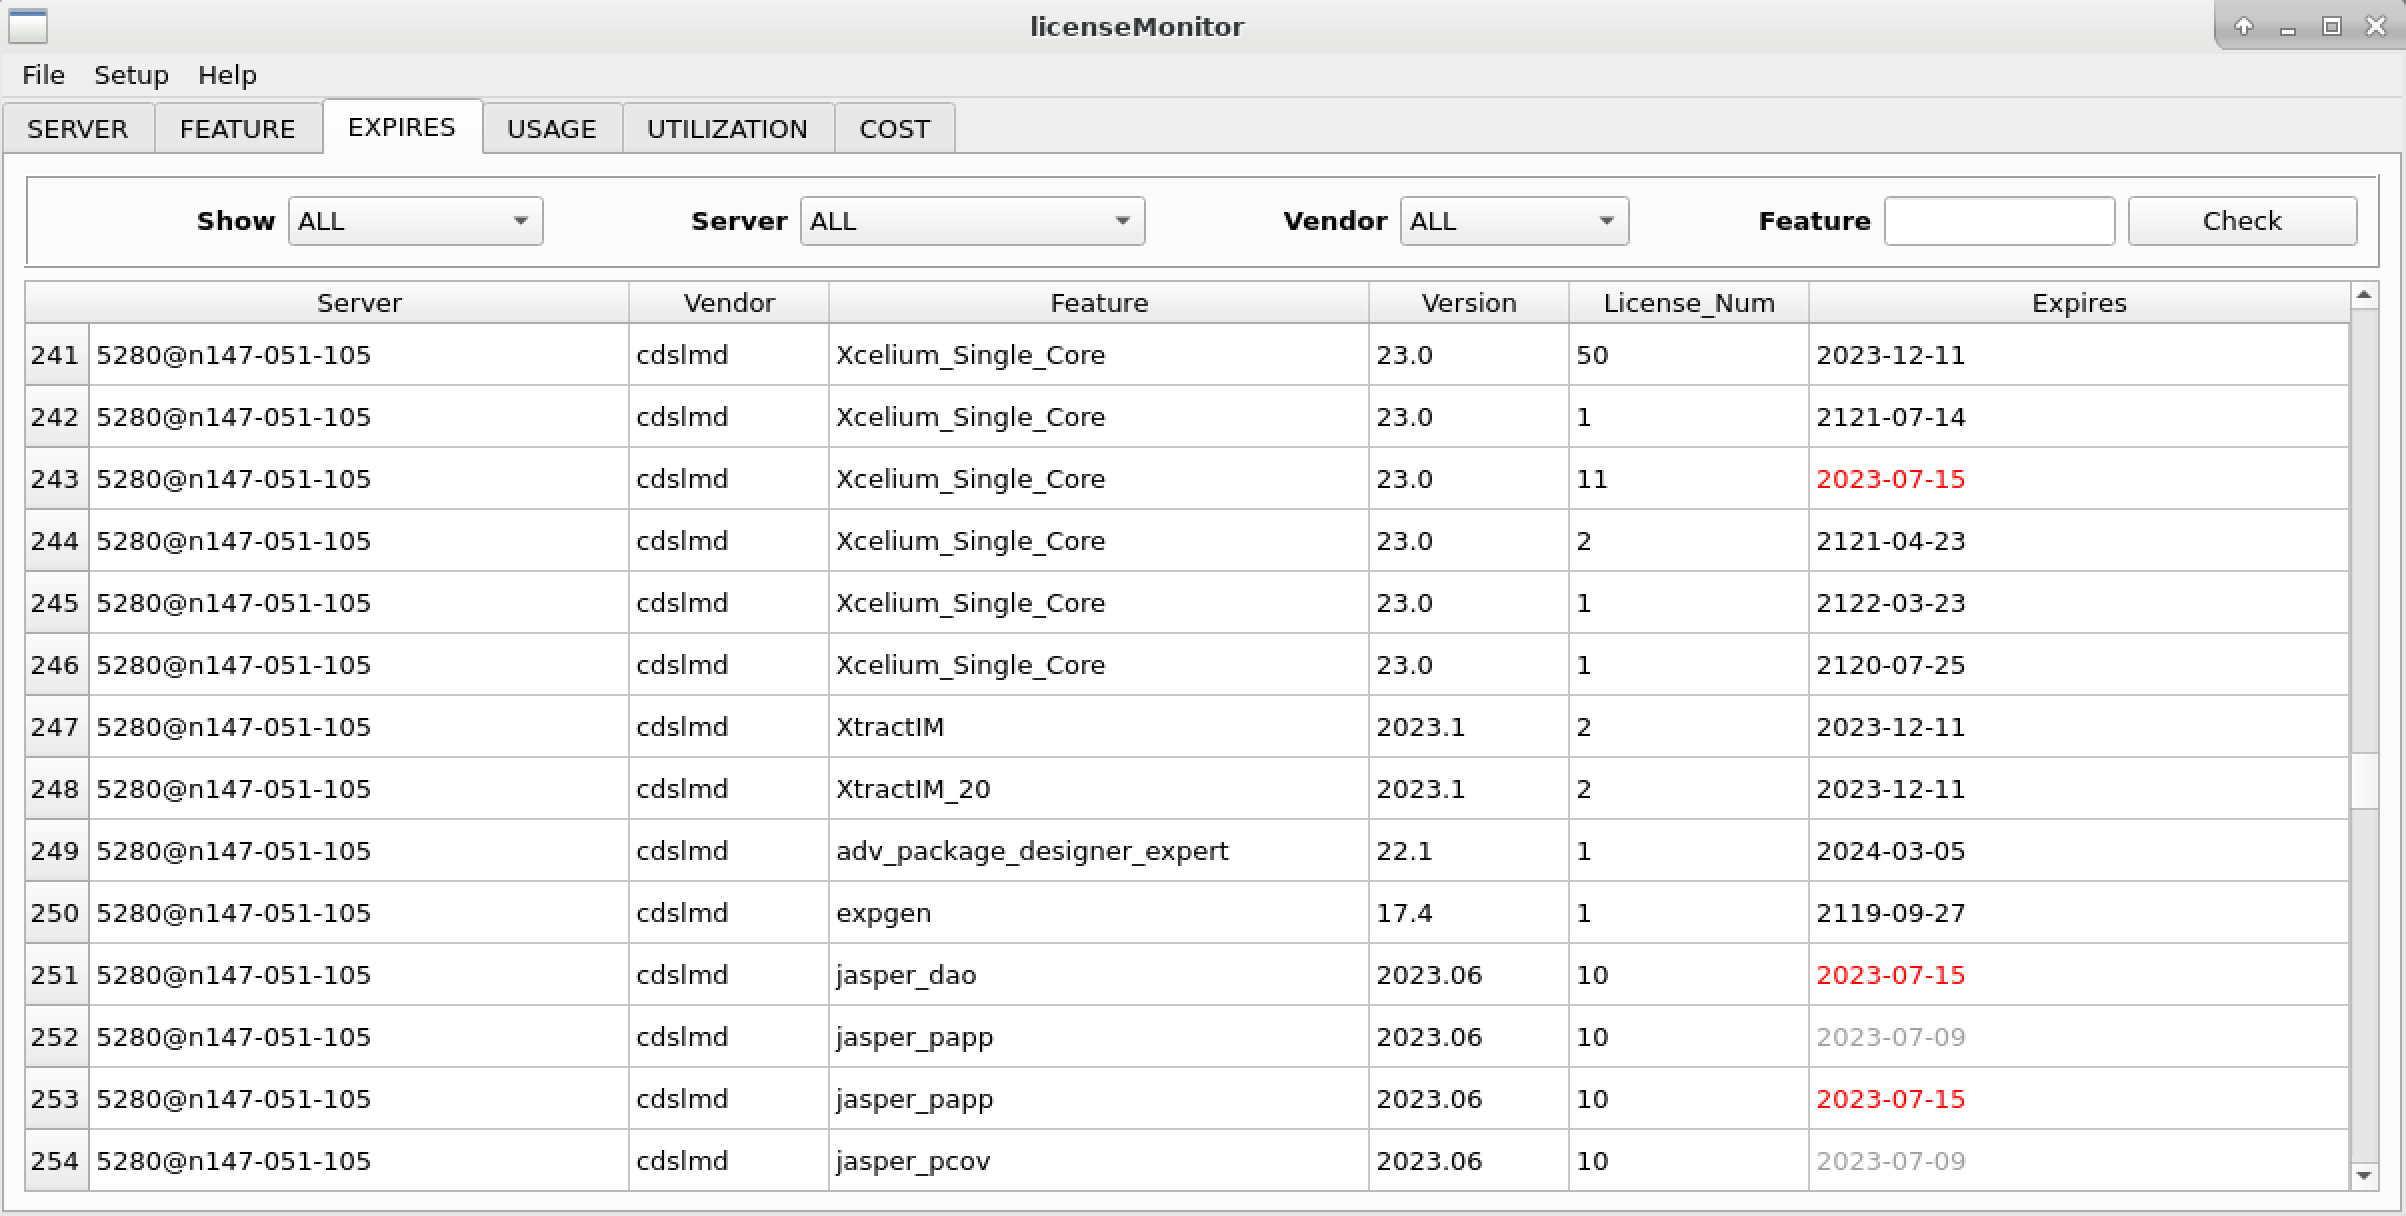Image resolution: width=2406 pixels, height=1216 pixels.
Task: Click version 2023.1 in row 247
Action: 1469,727
